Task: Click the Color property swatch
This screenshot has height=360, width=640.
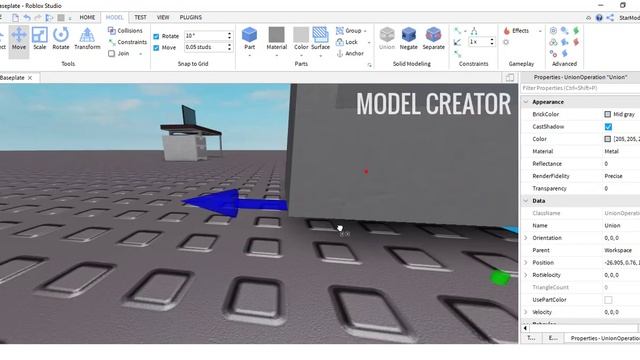Action: pyautogui.click(x=607, y=139)
